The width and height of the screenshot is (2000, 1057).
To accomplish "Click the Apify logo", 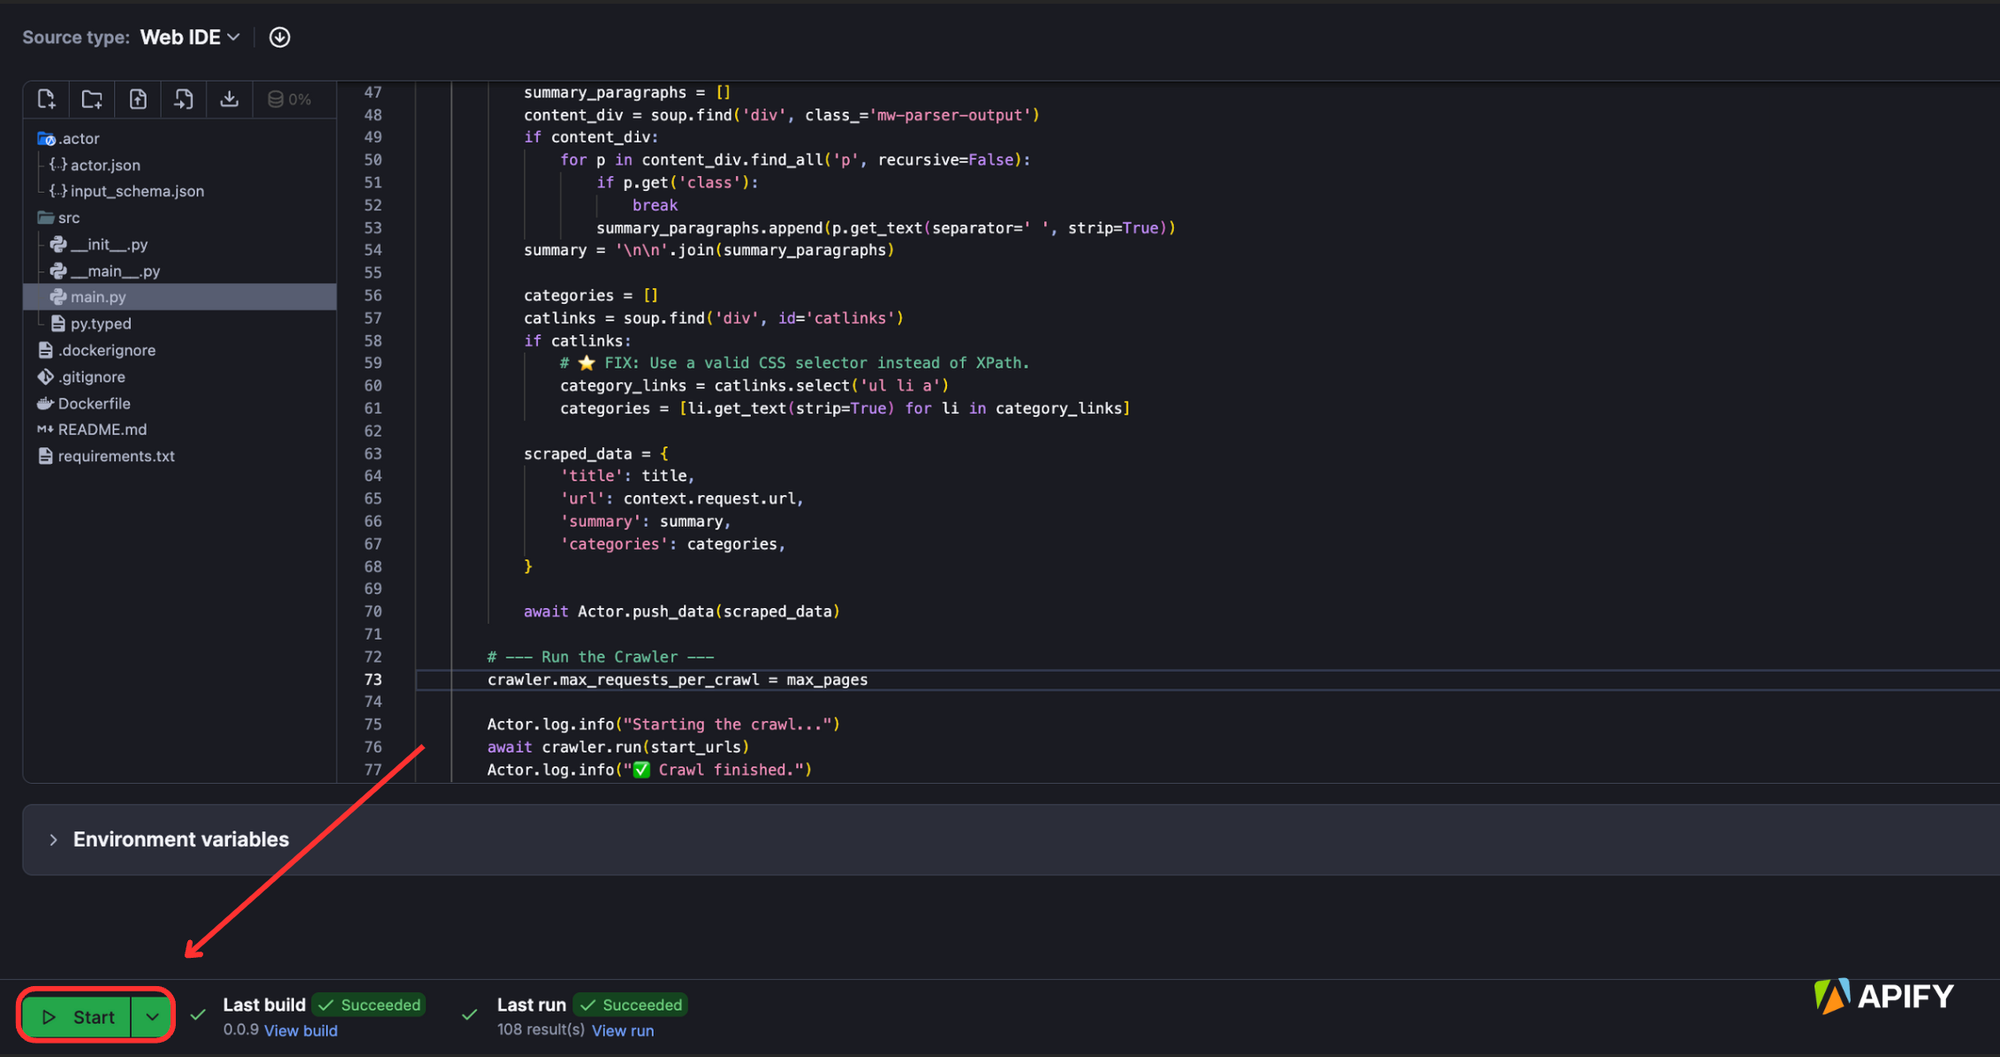I will point(1884,996).
